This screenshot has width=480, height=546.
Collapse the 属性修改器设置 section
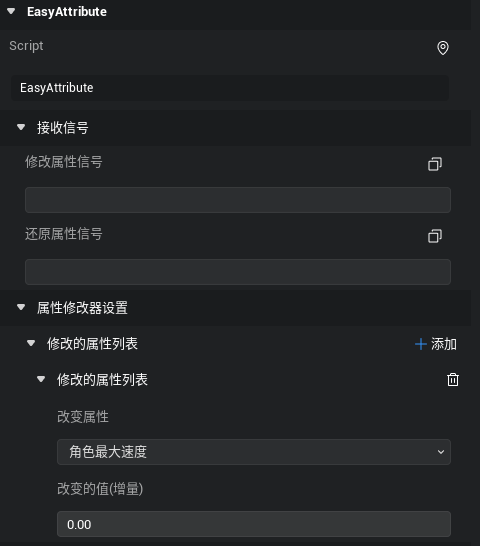tap(21, 307)
